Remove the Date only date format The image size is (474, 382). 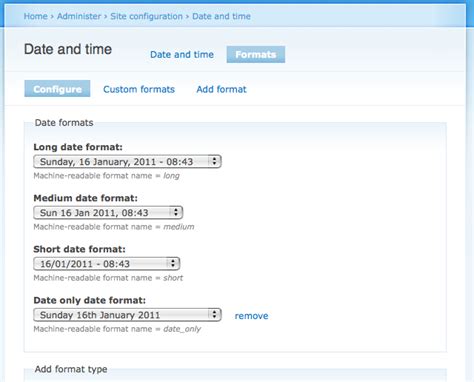(251, 316)
